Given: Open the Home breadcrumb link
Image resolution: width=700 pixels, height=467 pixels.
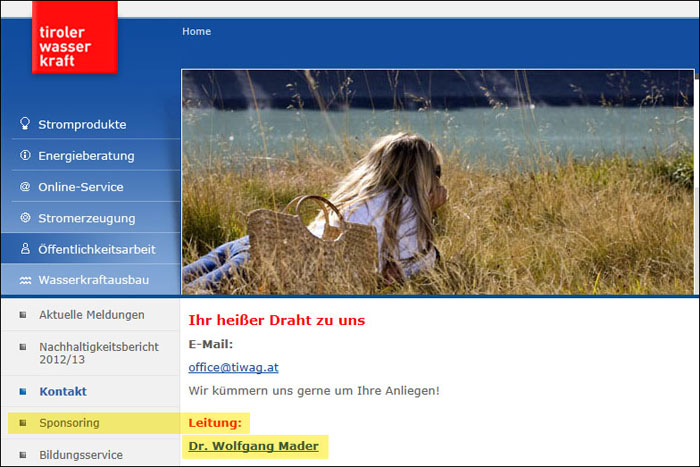Looking at the screenshot, I should click(x=196, y=32).
